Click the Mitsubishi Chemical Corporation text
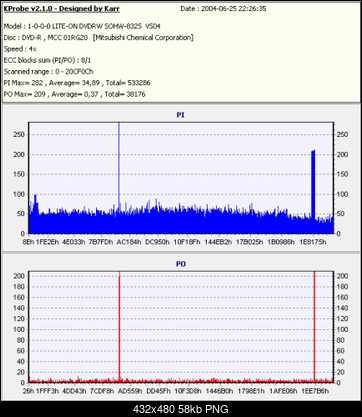Viewport: 362px width, 417px height. (x=143, y=37)
